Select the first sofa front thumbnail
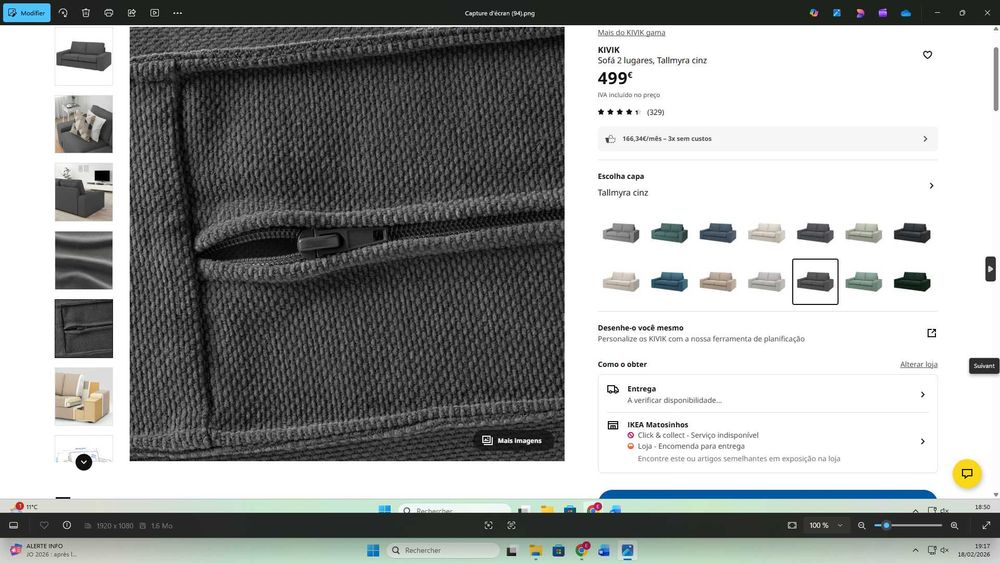 pyautogui.click(x=84, y=56)
